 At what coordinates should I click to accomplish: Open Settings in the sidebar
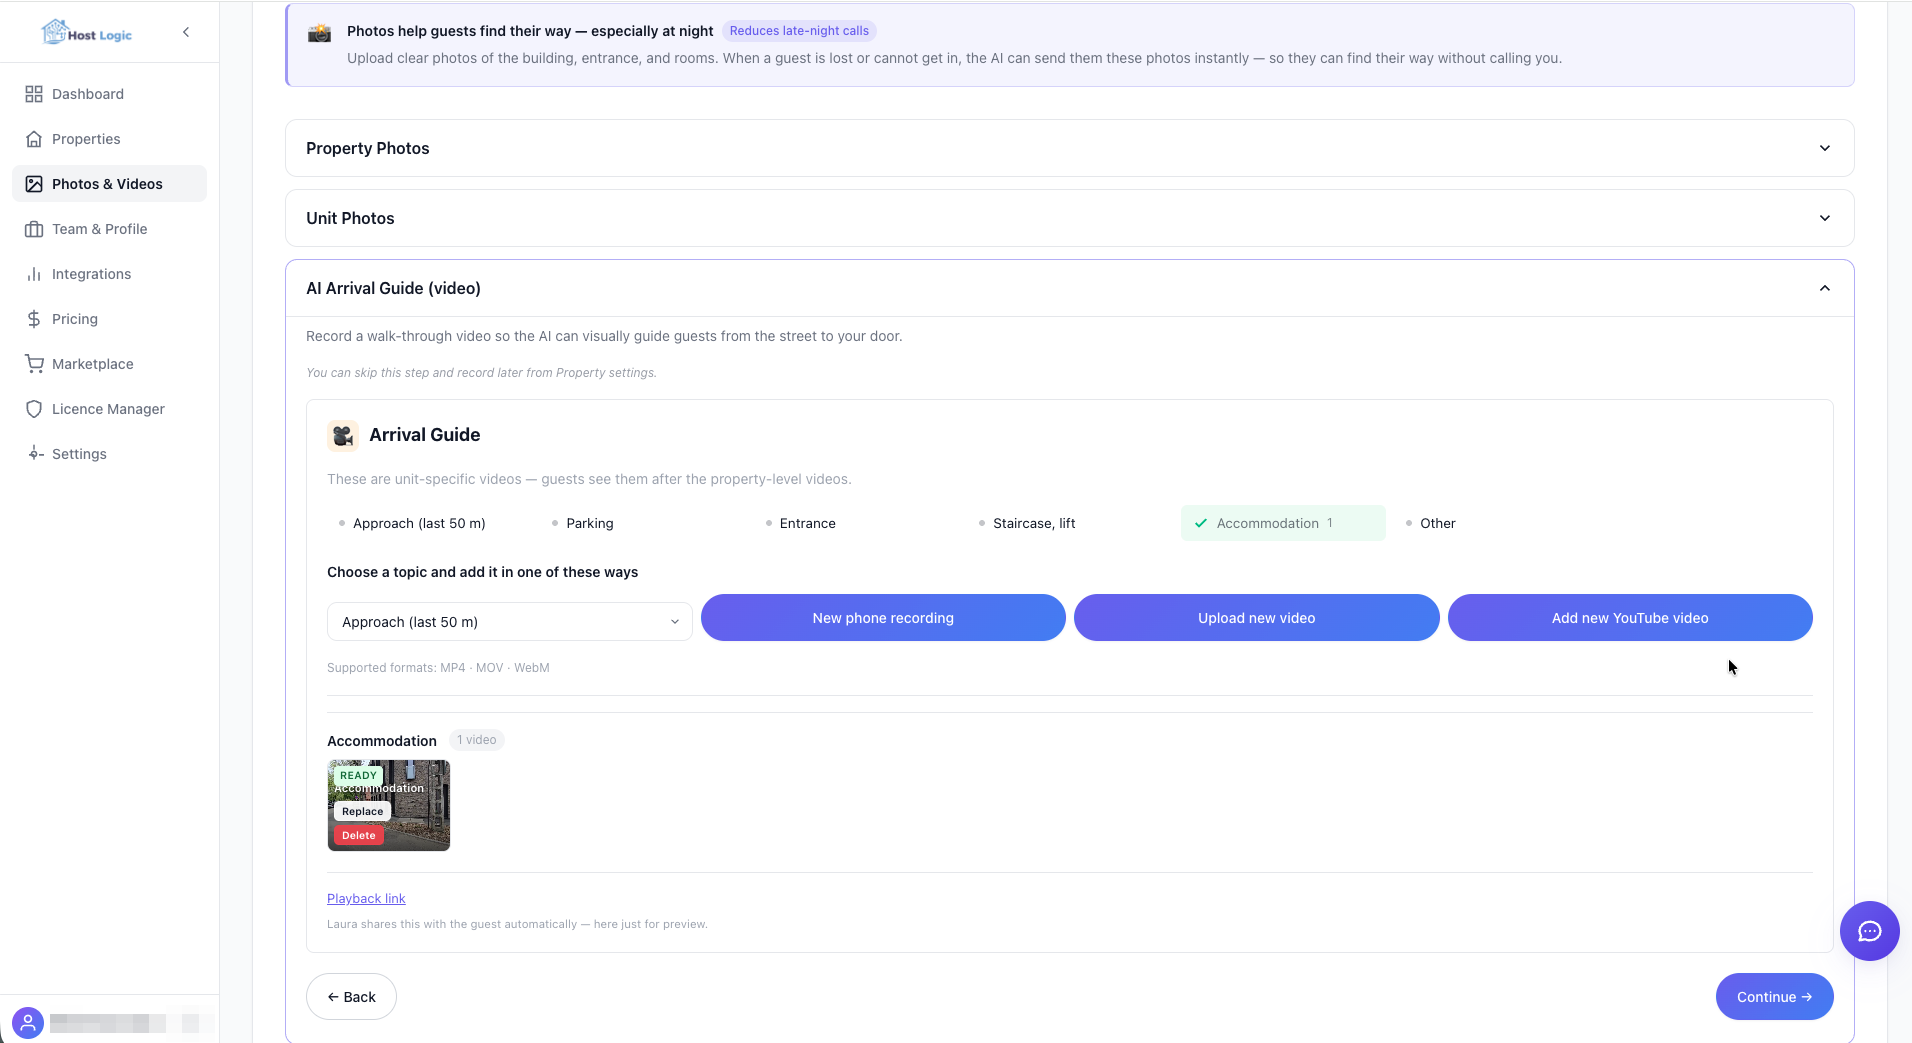(110, 454)
